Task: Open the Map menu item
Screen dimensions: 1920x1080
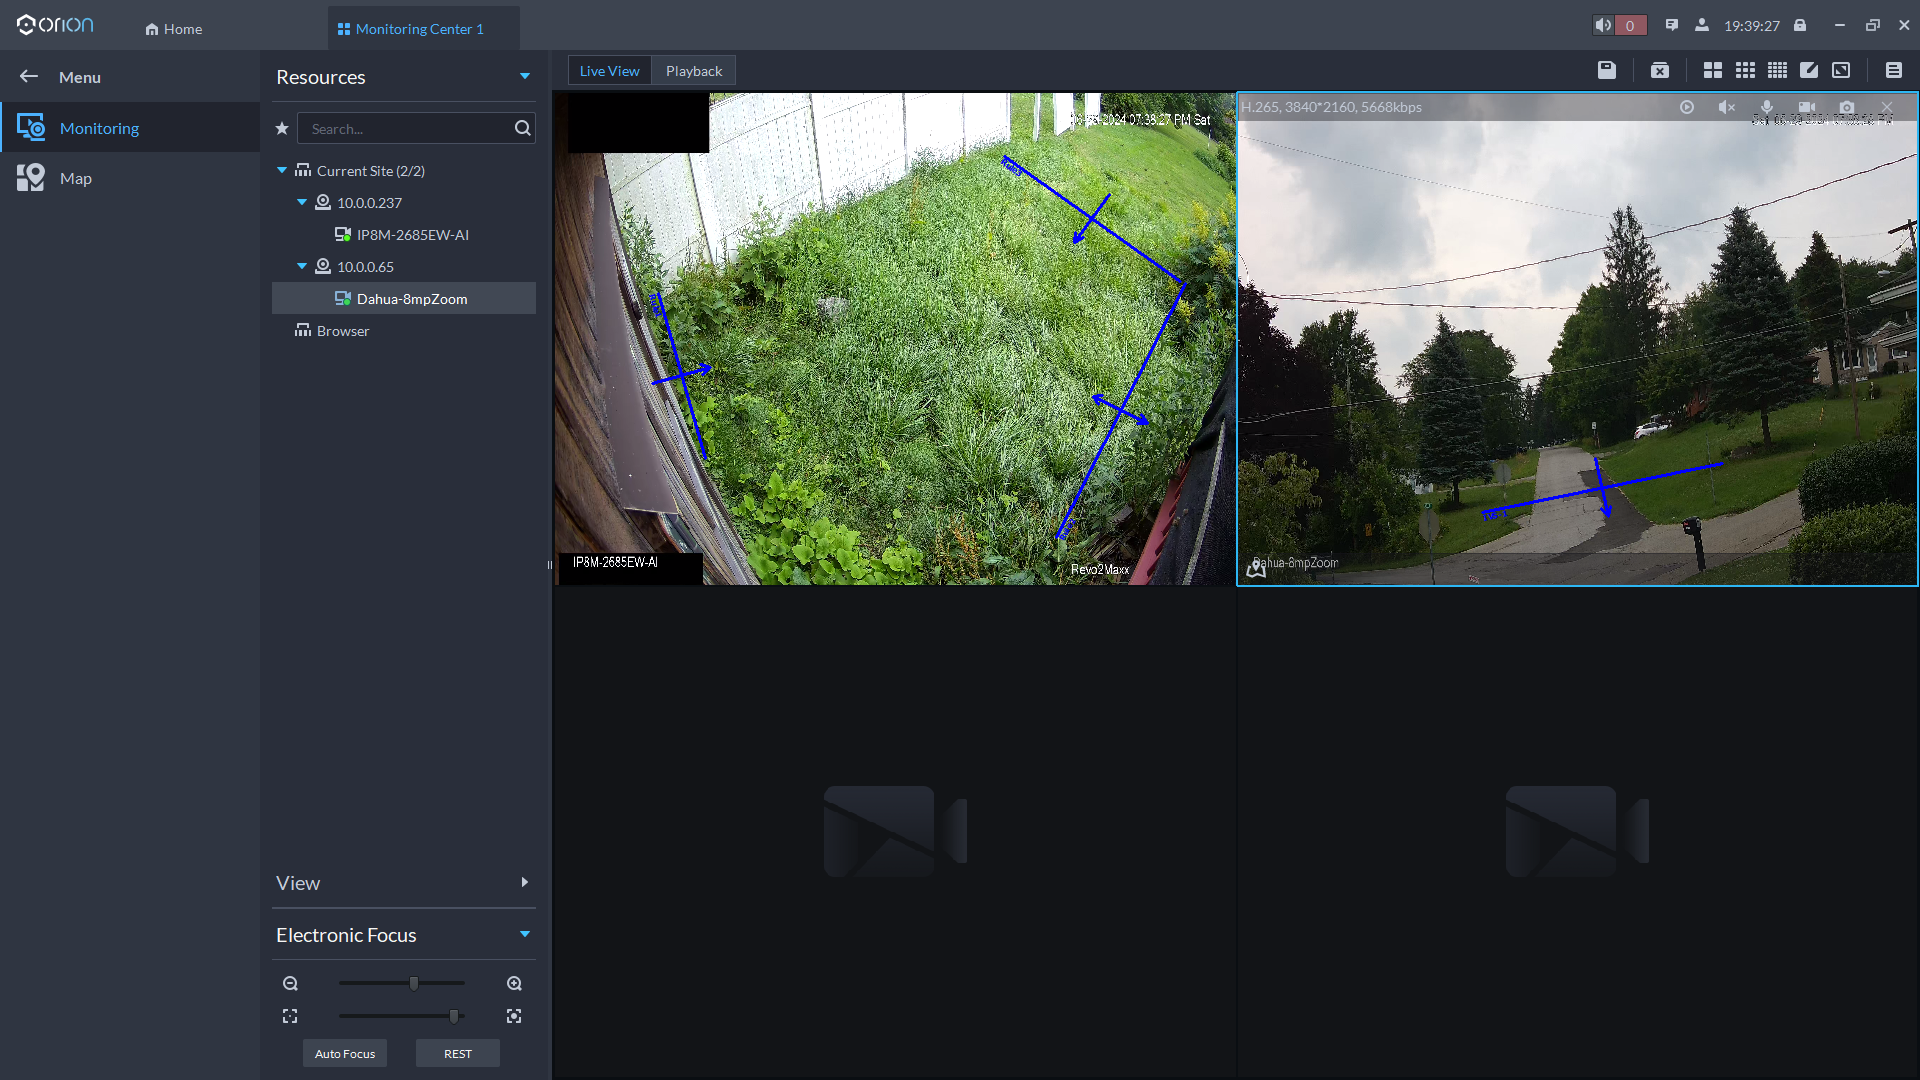Action: (130, 178)
